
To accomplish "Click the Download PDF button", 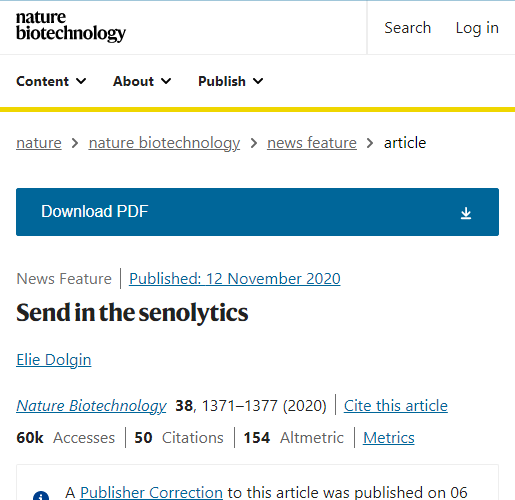I will tap(257, 212).
